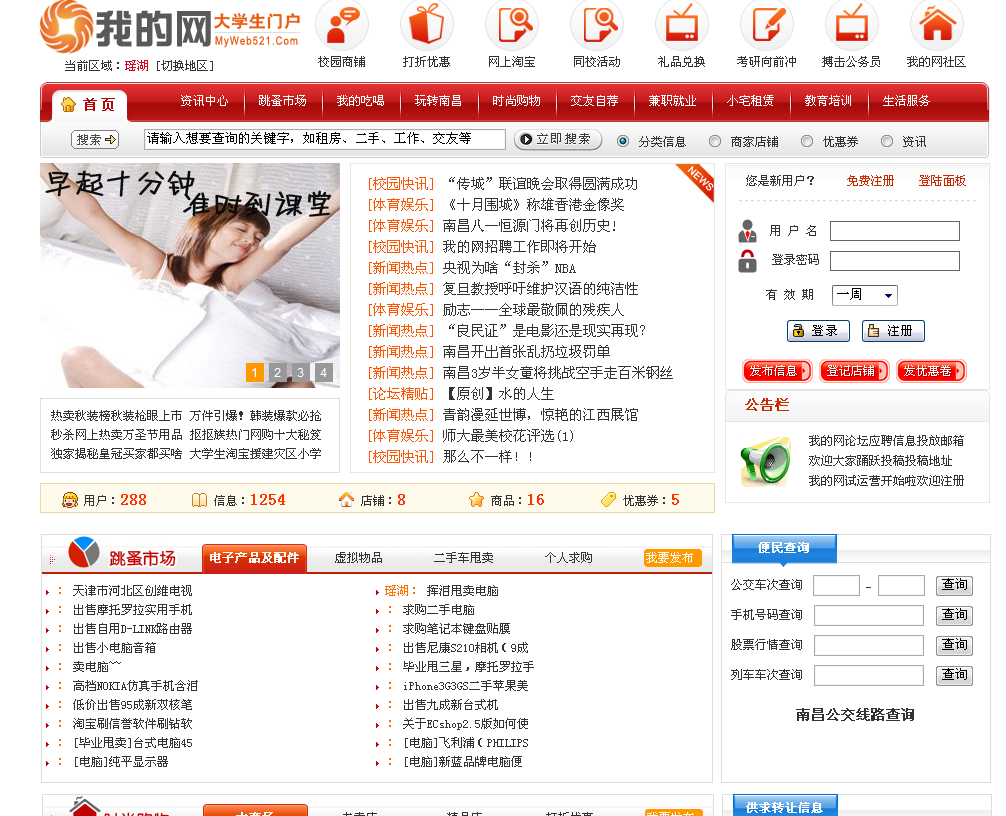Go to the 首页 tab

pyautogui.click(x=89, y=105)
